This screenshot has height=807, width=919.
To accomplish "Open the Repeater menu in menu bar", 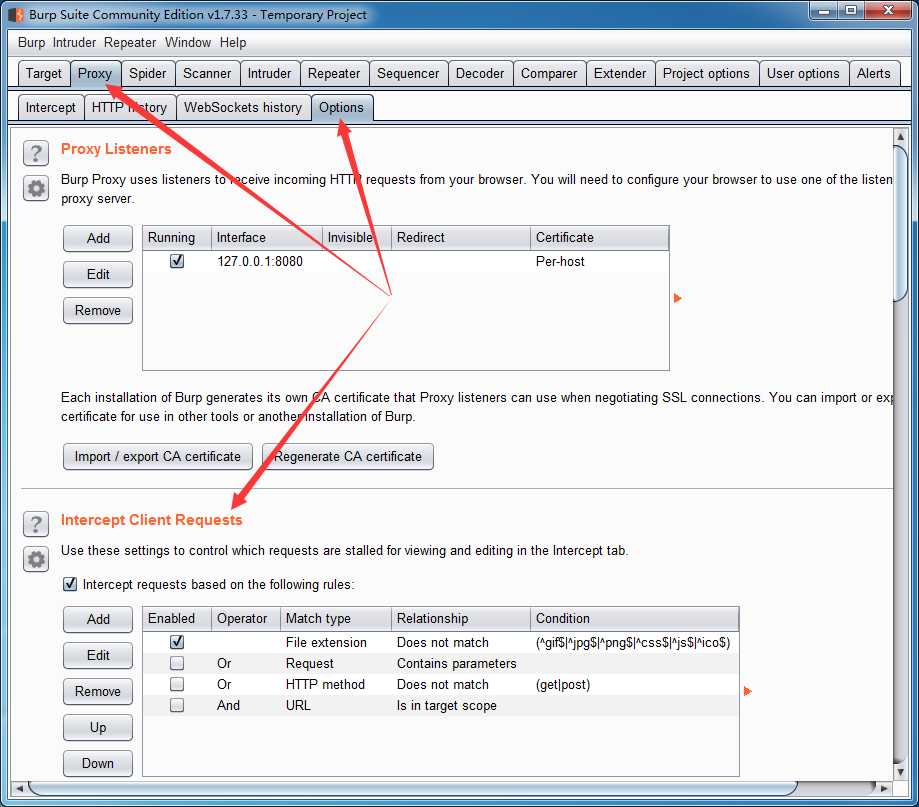I will pyautogui.click(x=130, y=42).
